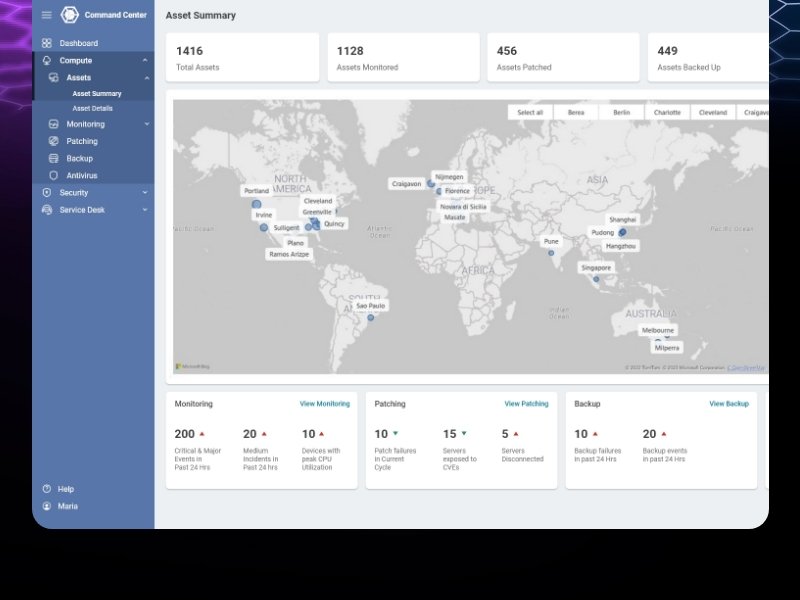Screen dimensions: 800x600
Task: Toggle the Berlin location filter
Action: [621, 113]
